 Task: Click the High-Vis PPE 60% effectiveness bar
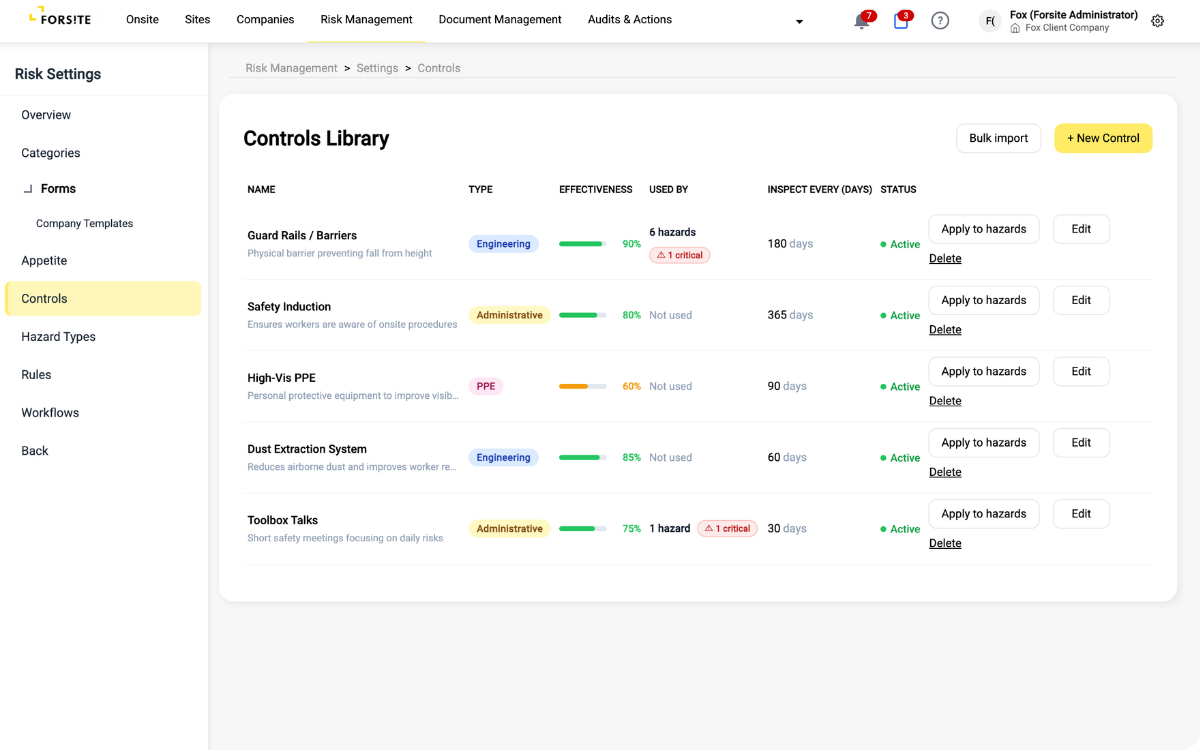[583, 386]
